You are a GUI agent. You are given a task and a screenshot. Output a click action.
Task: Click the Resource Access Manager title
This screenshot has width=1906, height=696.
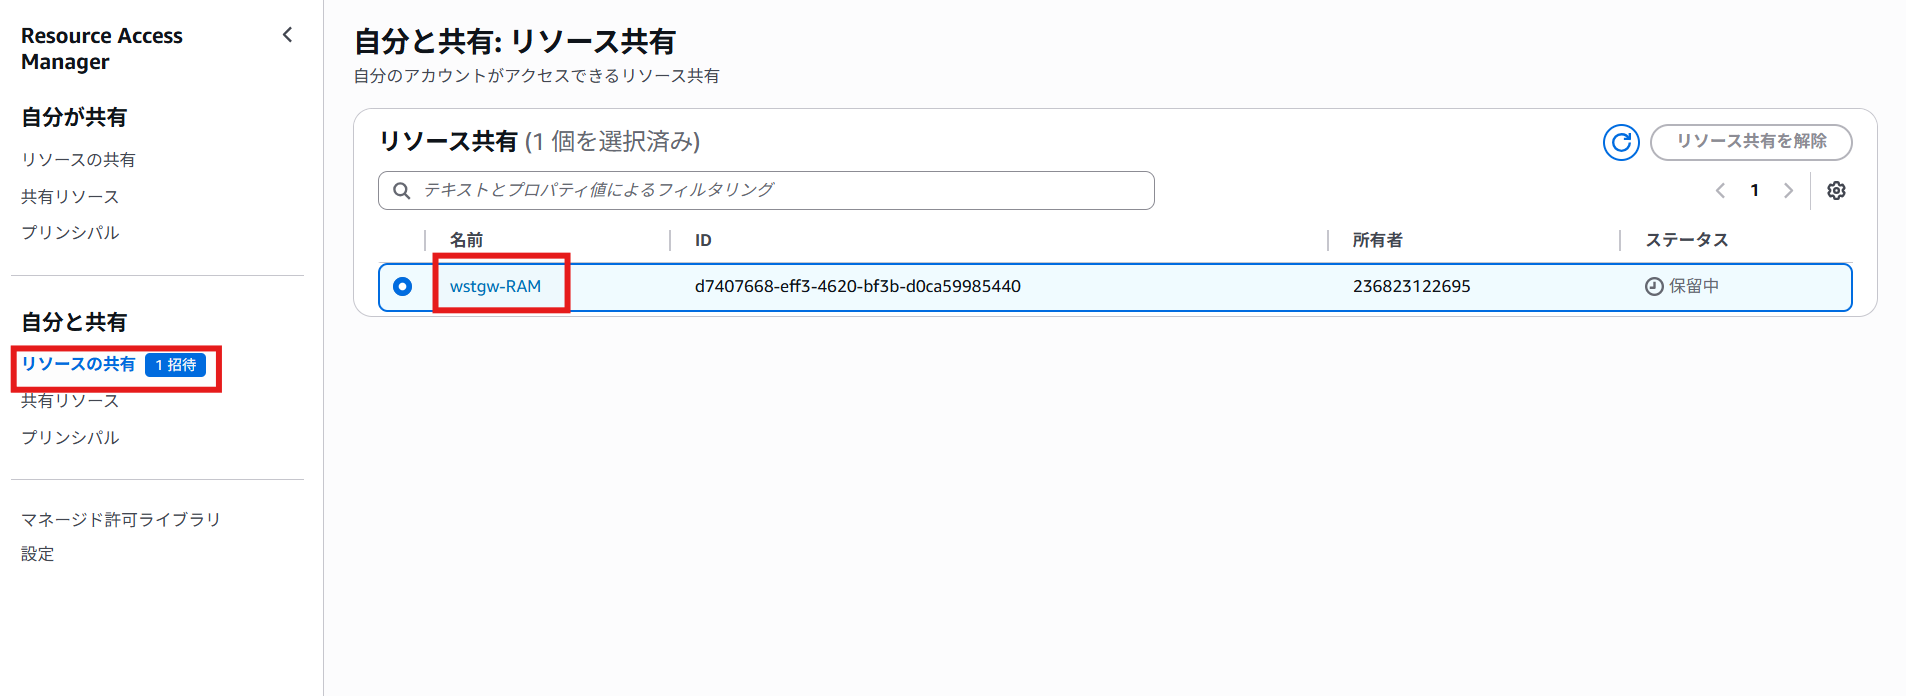click(101, 48)
